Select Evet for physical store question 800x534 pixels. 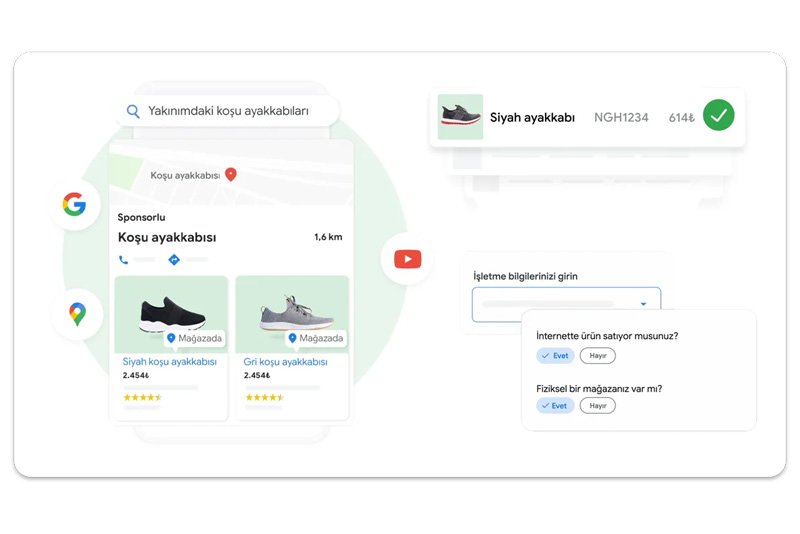(x=555, y=405)
